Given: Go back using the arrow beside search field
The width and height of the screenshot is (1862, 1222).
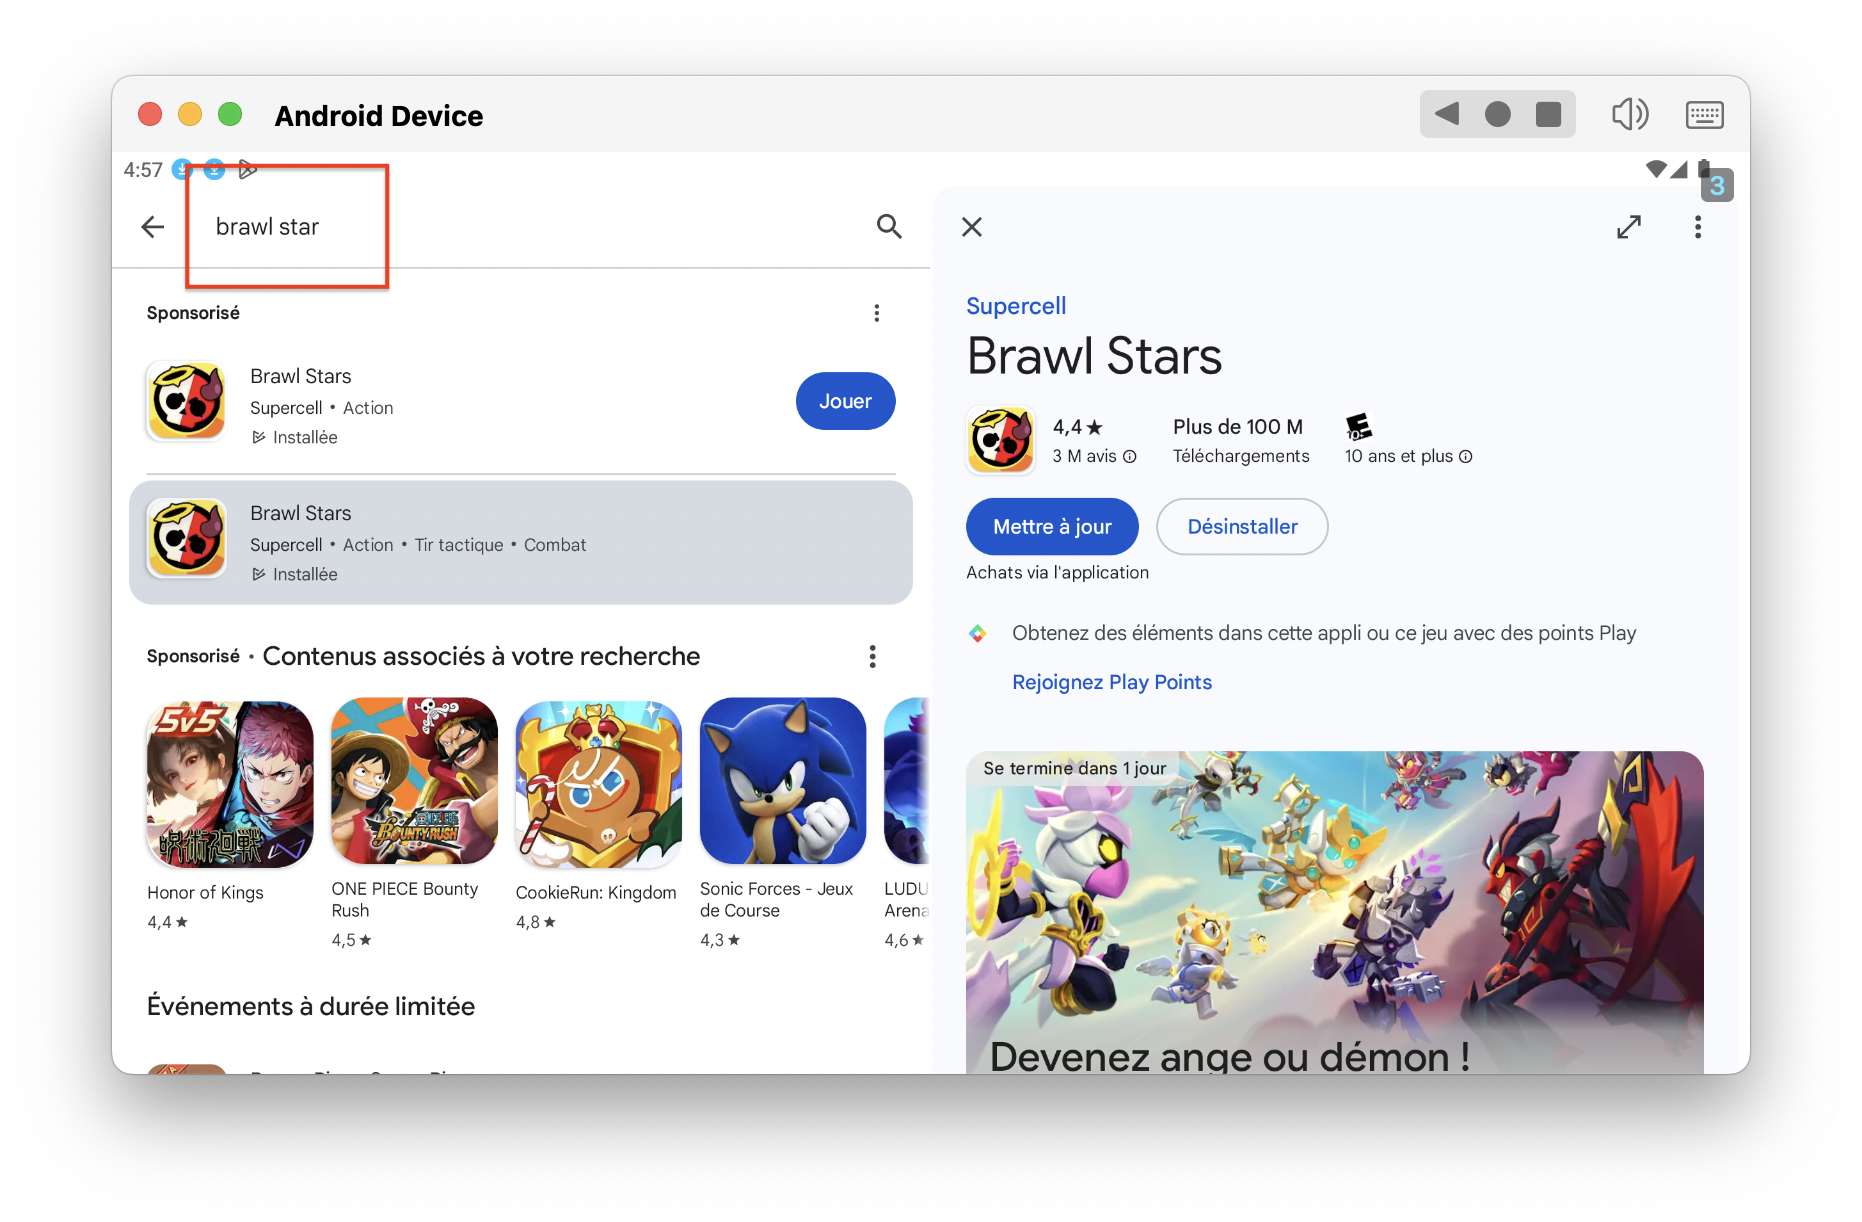Looking at the screenshot, I should 153,227.
